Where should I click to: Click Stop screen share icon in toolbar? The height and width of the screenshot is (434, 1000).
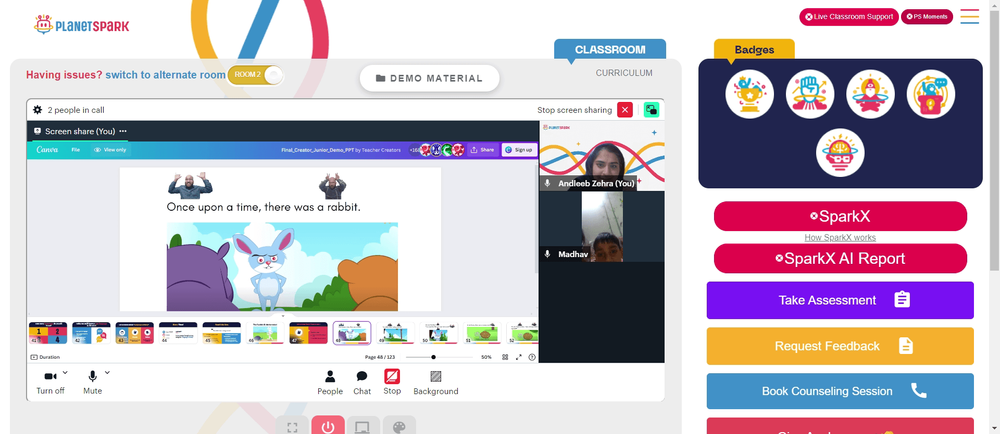pos(392,382)
